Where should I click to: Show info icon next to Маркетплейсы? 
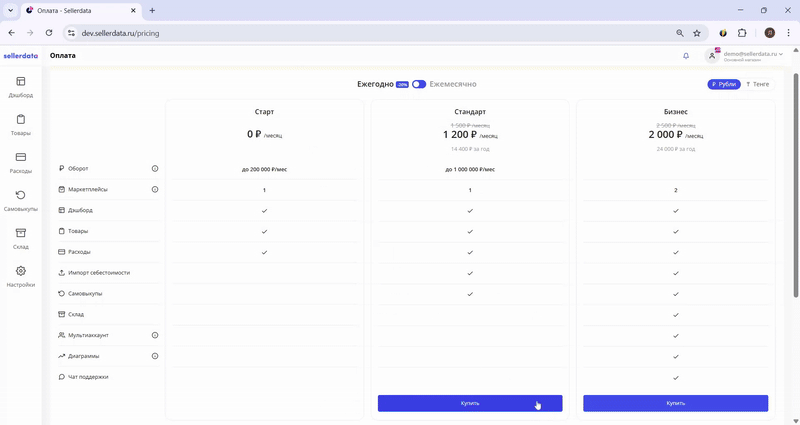tap(155, 190)
